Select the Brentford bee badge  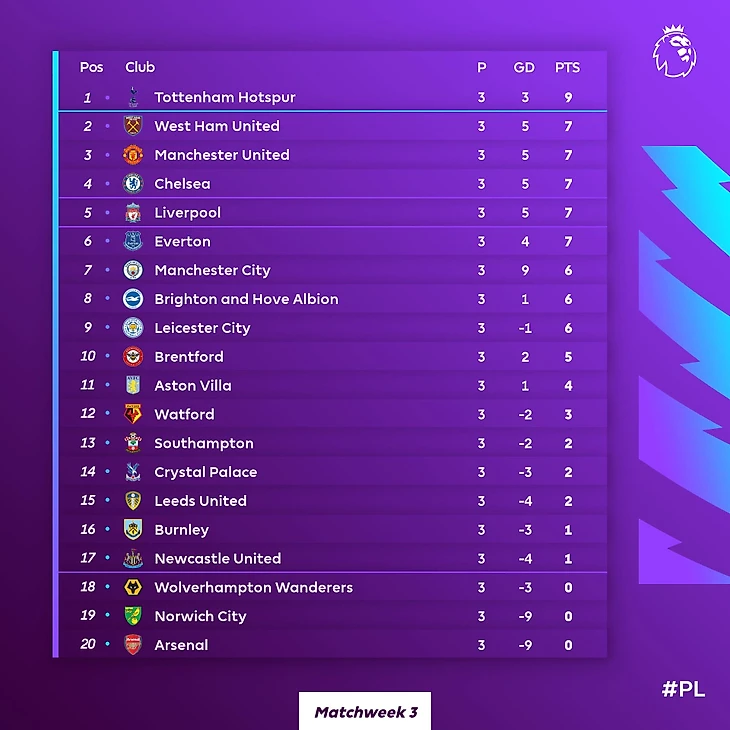133,357
